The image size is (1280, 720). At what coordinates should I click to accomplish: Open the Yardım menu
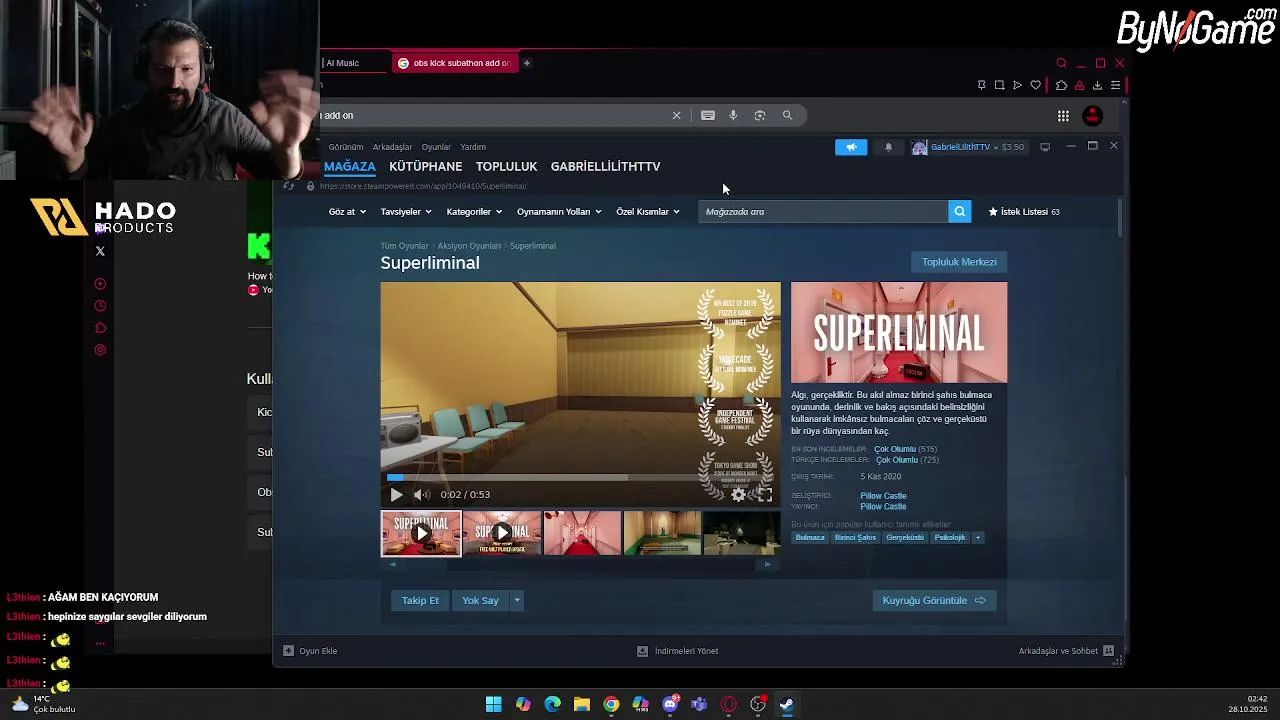pos(473,147)
